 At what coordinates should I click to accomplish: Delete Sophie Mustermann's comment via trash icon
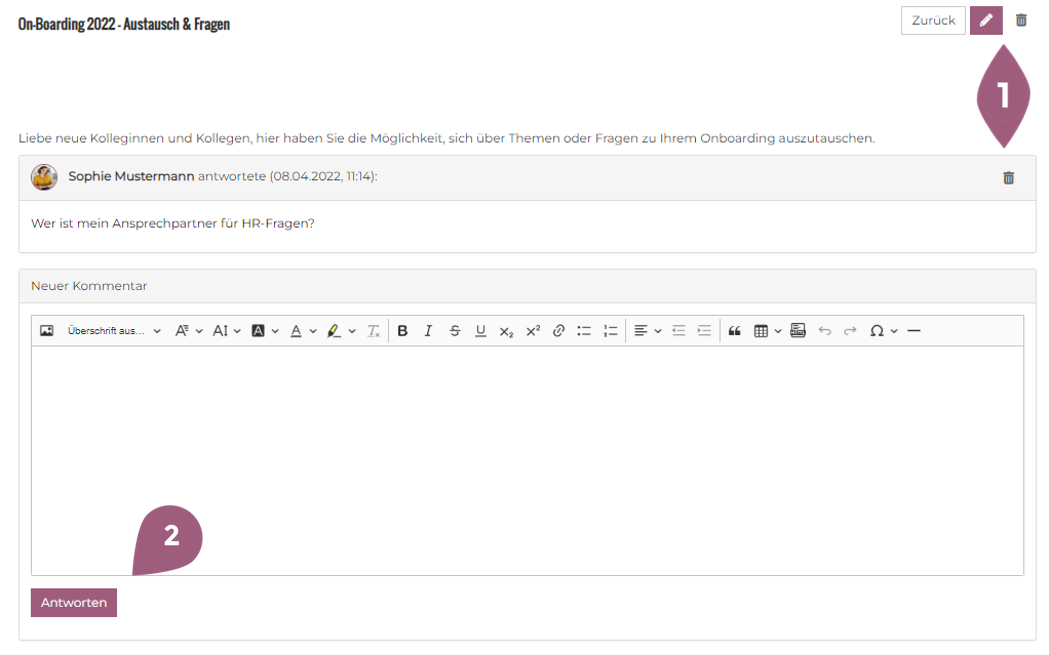coord(1008,178)
